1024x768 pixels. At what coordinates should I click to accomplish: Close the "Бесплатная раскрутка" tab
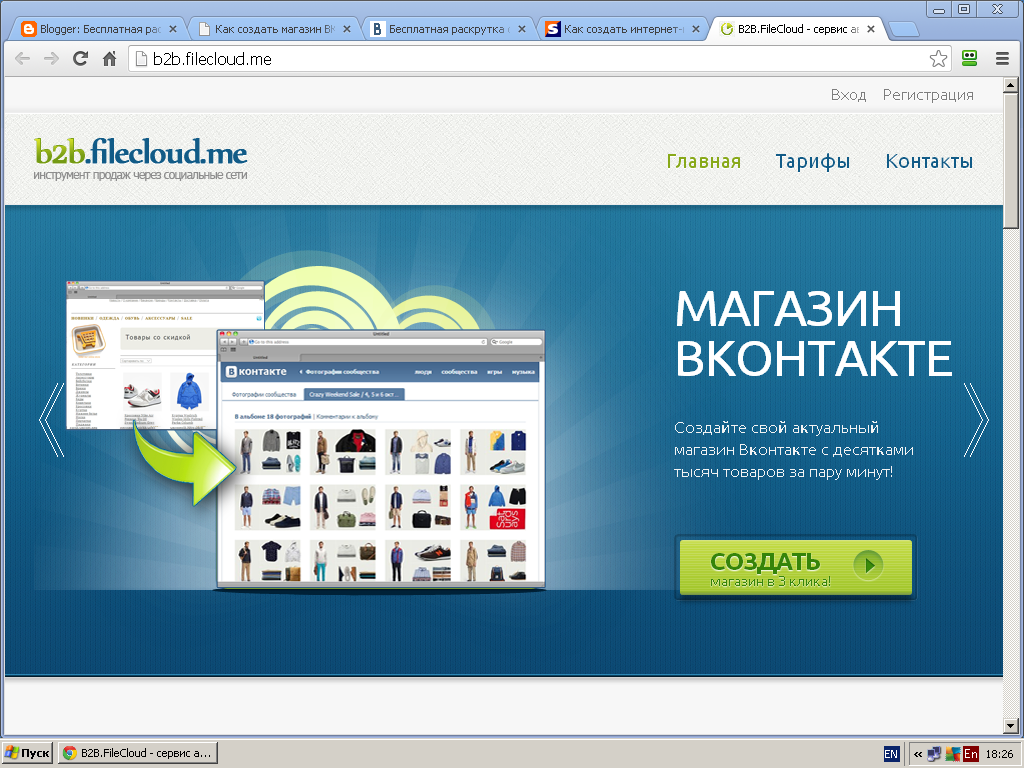[522, 29]
